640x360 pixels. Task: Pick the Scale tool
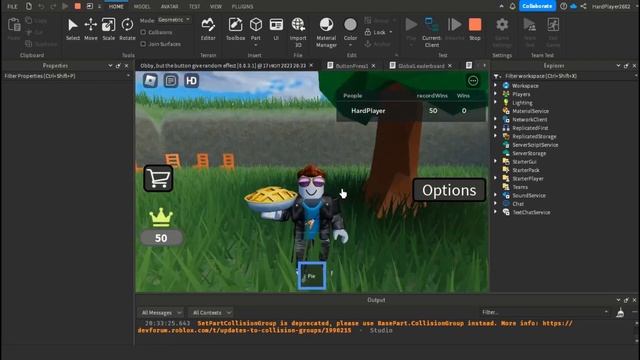pos(108,29)
